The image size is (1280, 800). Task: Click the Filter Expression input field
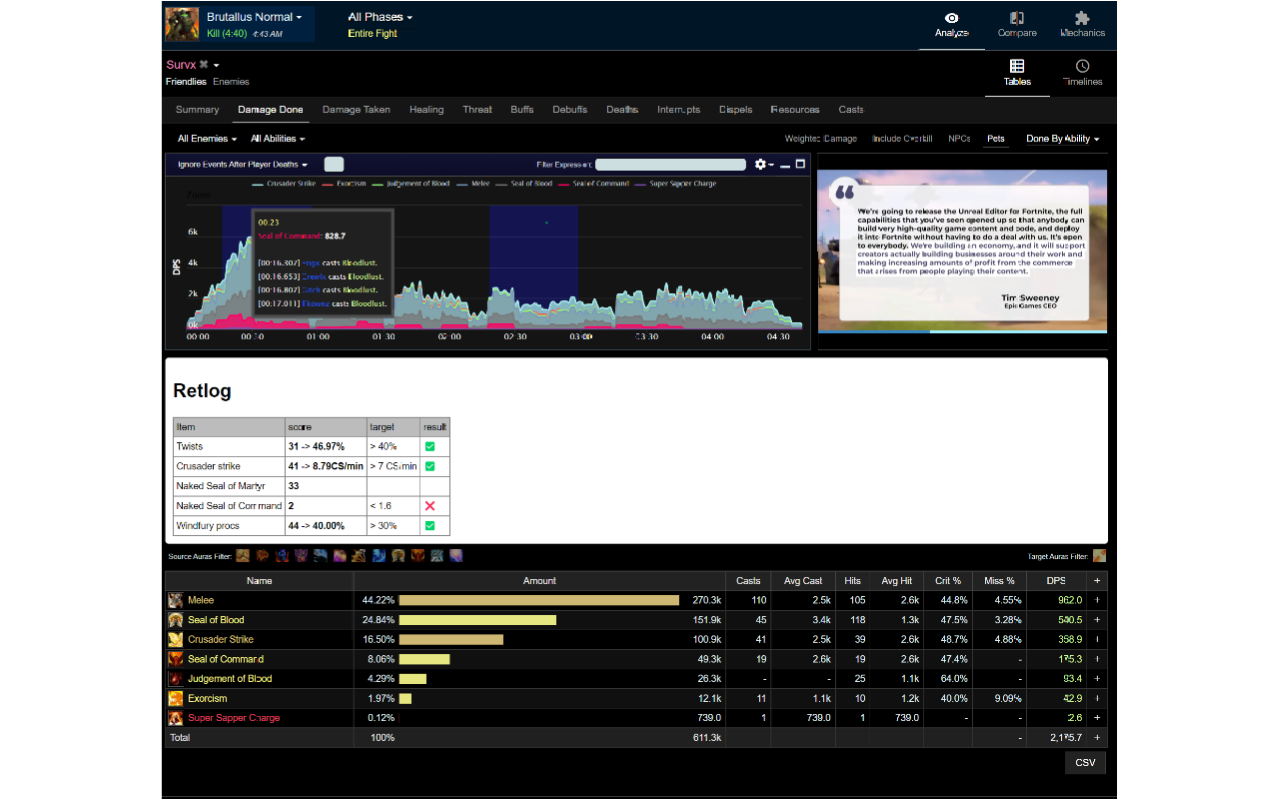(670, 164)
